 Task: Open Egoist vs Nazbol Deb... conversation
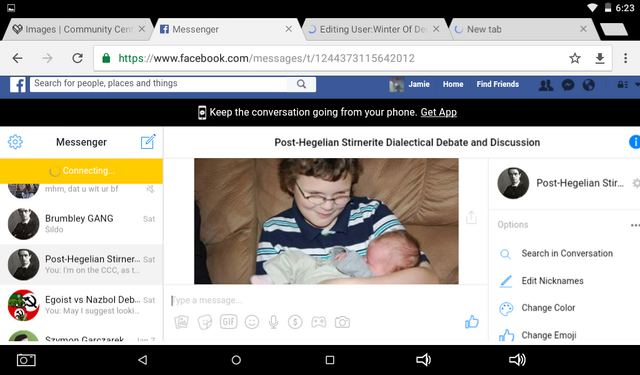point(81,305)
